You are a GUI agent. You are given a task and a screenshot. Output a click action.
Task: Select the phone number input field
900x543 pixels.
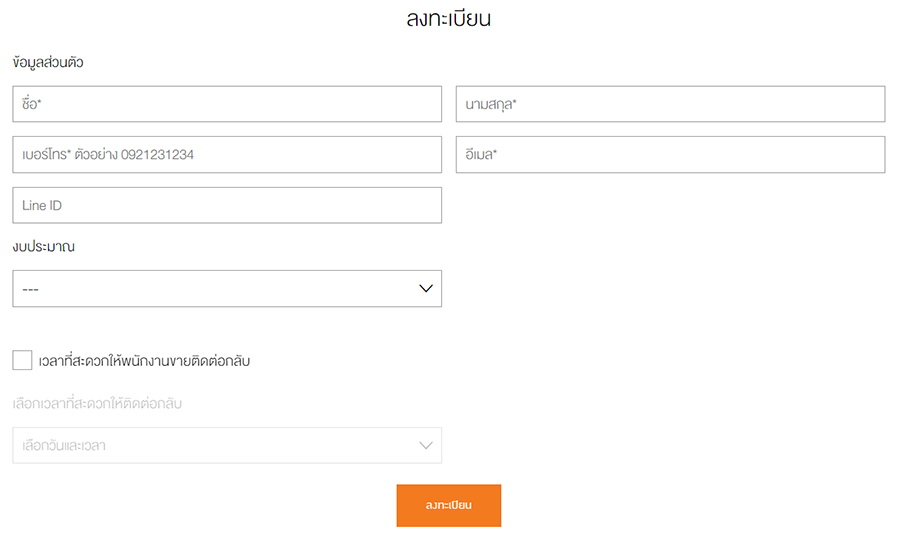click(x=227, y=155)
